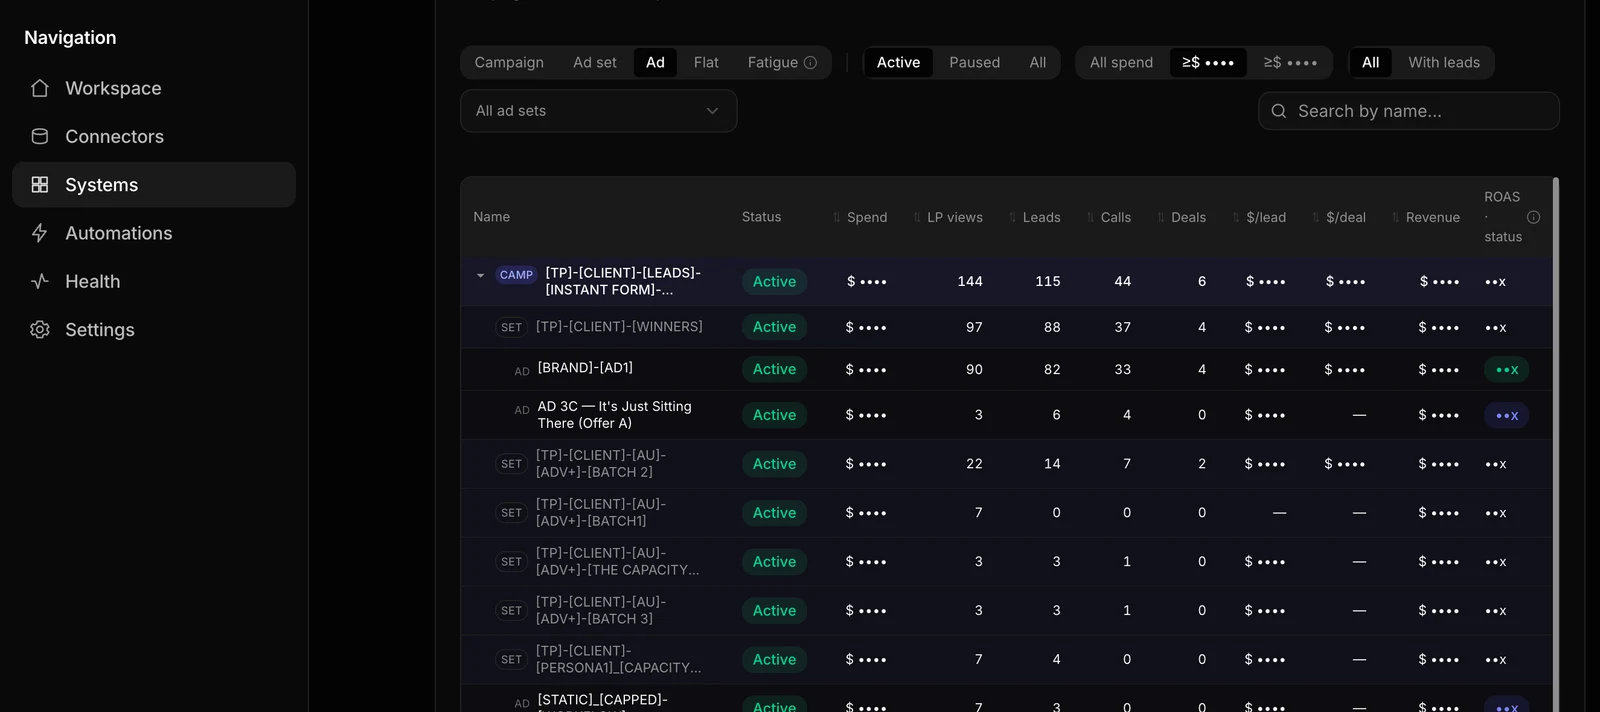Click Active status of [ADV+]-[BATCH 3] row

click(x=774, y=611)
